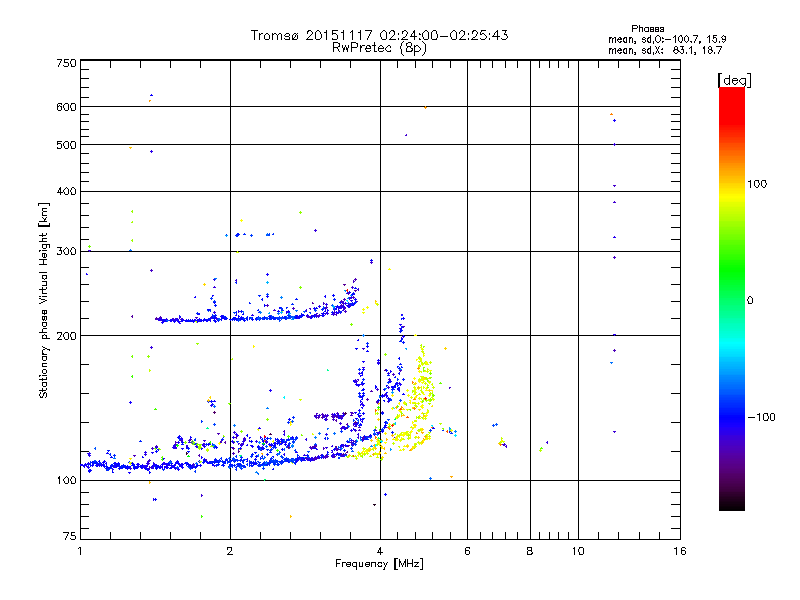Click the '400' height axis label
Image resolution: width=800 pixels, height=600 pixels.
pos(66,192)
